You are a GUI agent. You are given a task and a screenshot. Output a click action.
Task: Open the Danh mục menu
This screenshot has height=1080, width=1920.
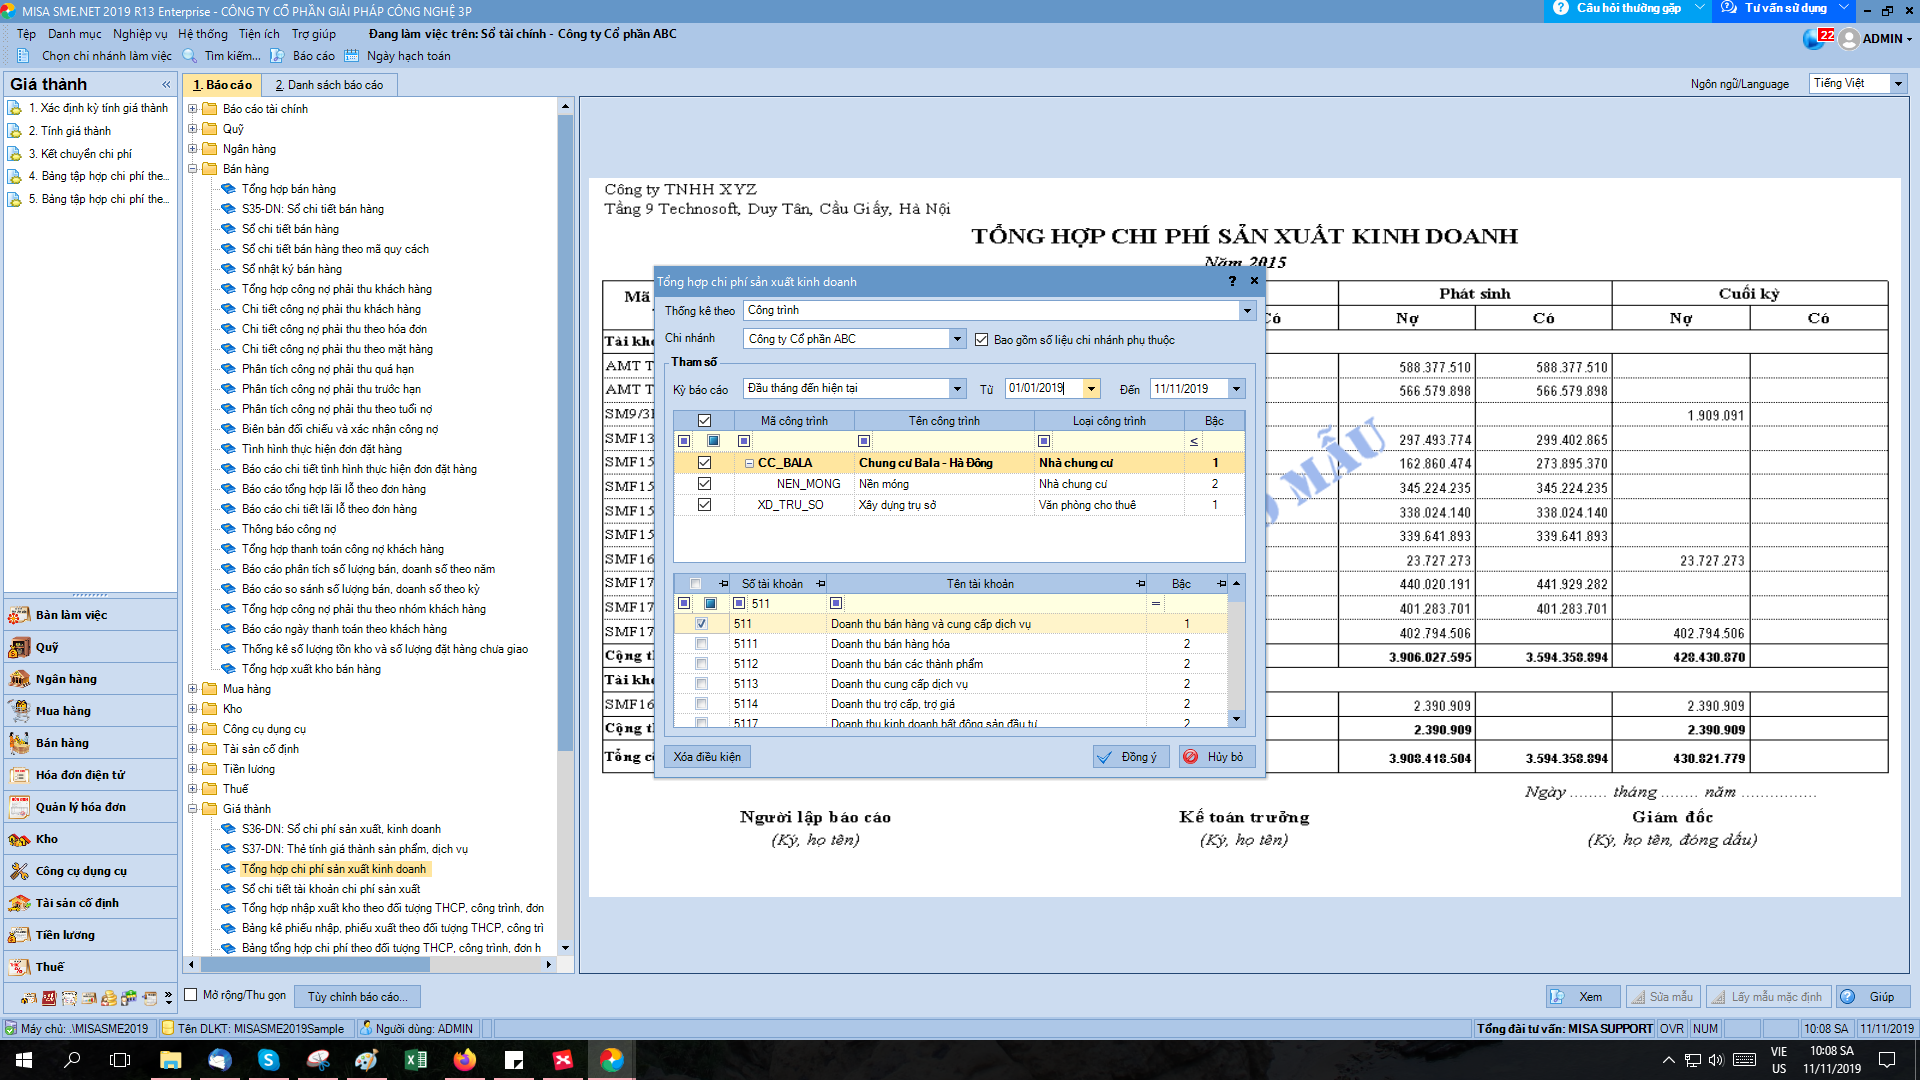click(75, 34)
